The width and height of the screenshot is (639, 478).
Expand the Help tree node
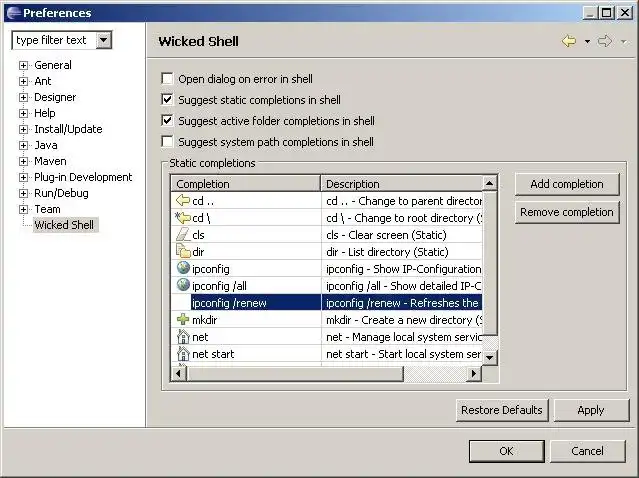(23, 113)
